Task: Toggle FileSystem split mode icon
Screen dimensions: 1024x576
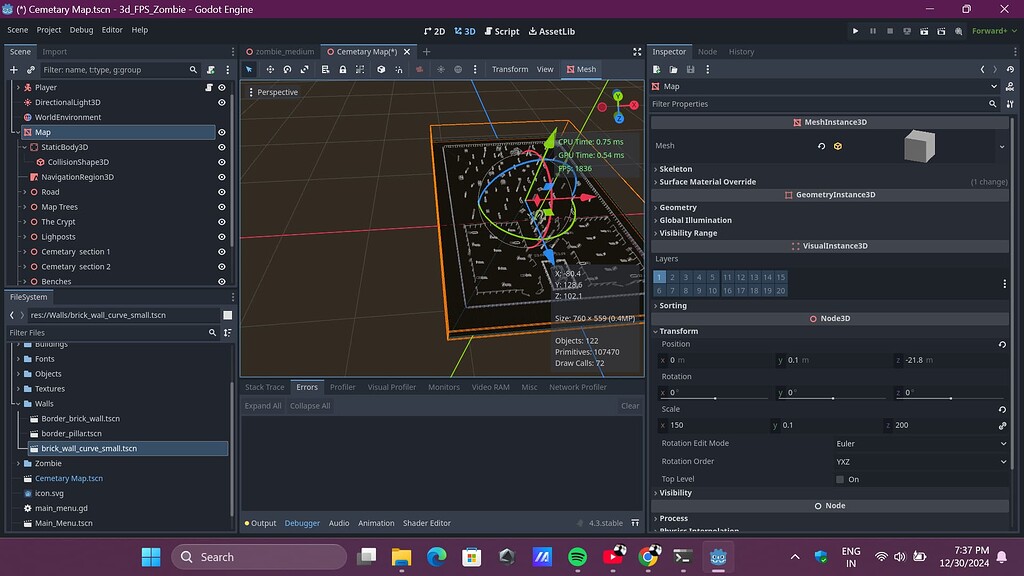Action: pyautogui.click(x=227, y=315)
